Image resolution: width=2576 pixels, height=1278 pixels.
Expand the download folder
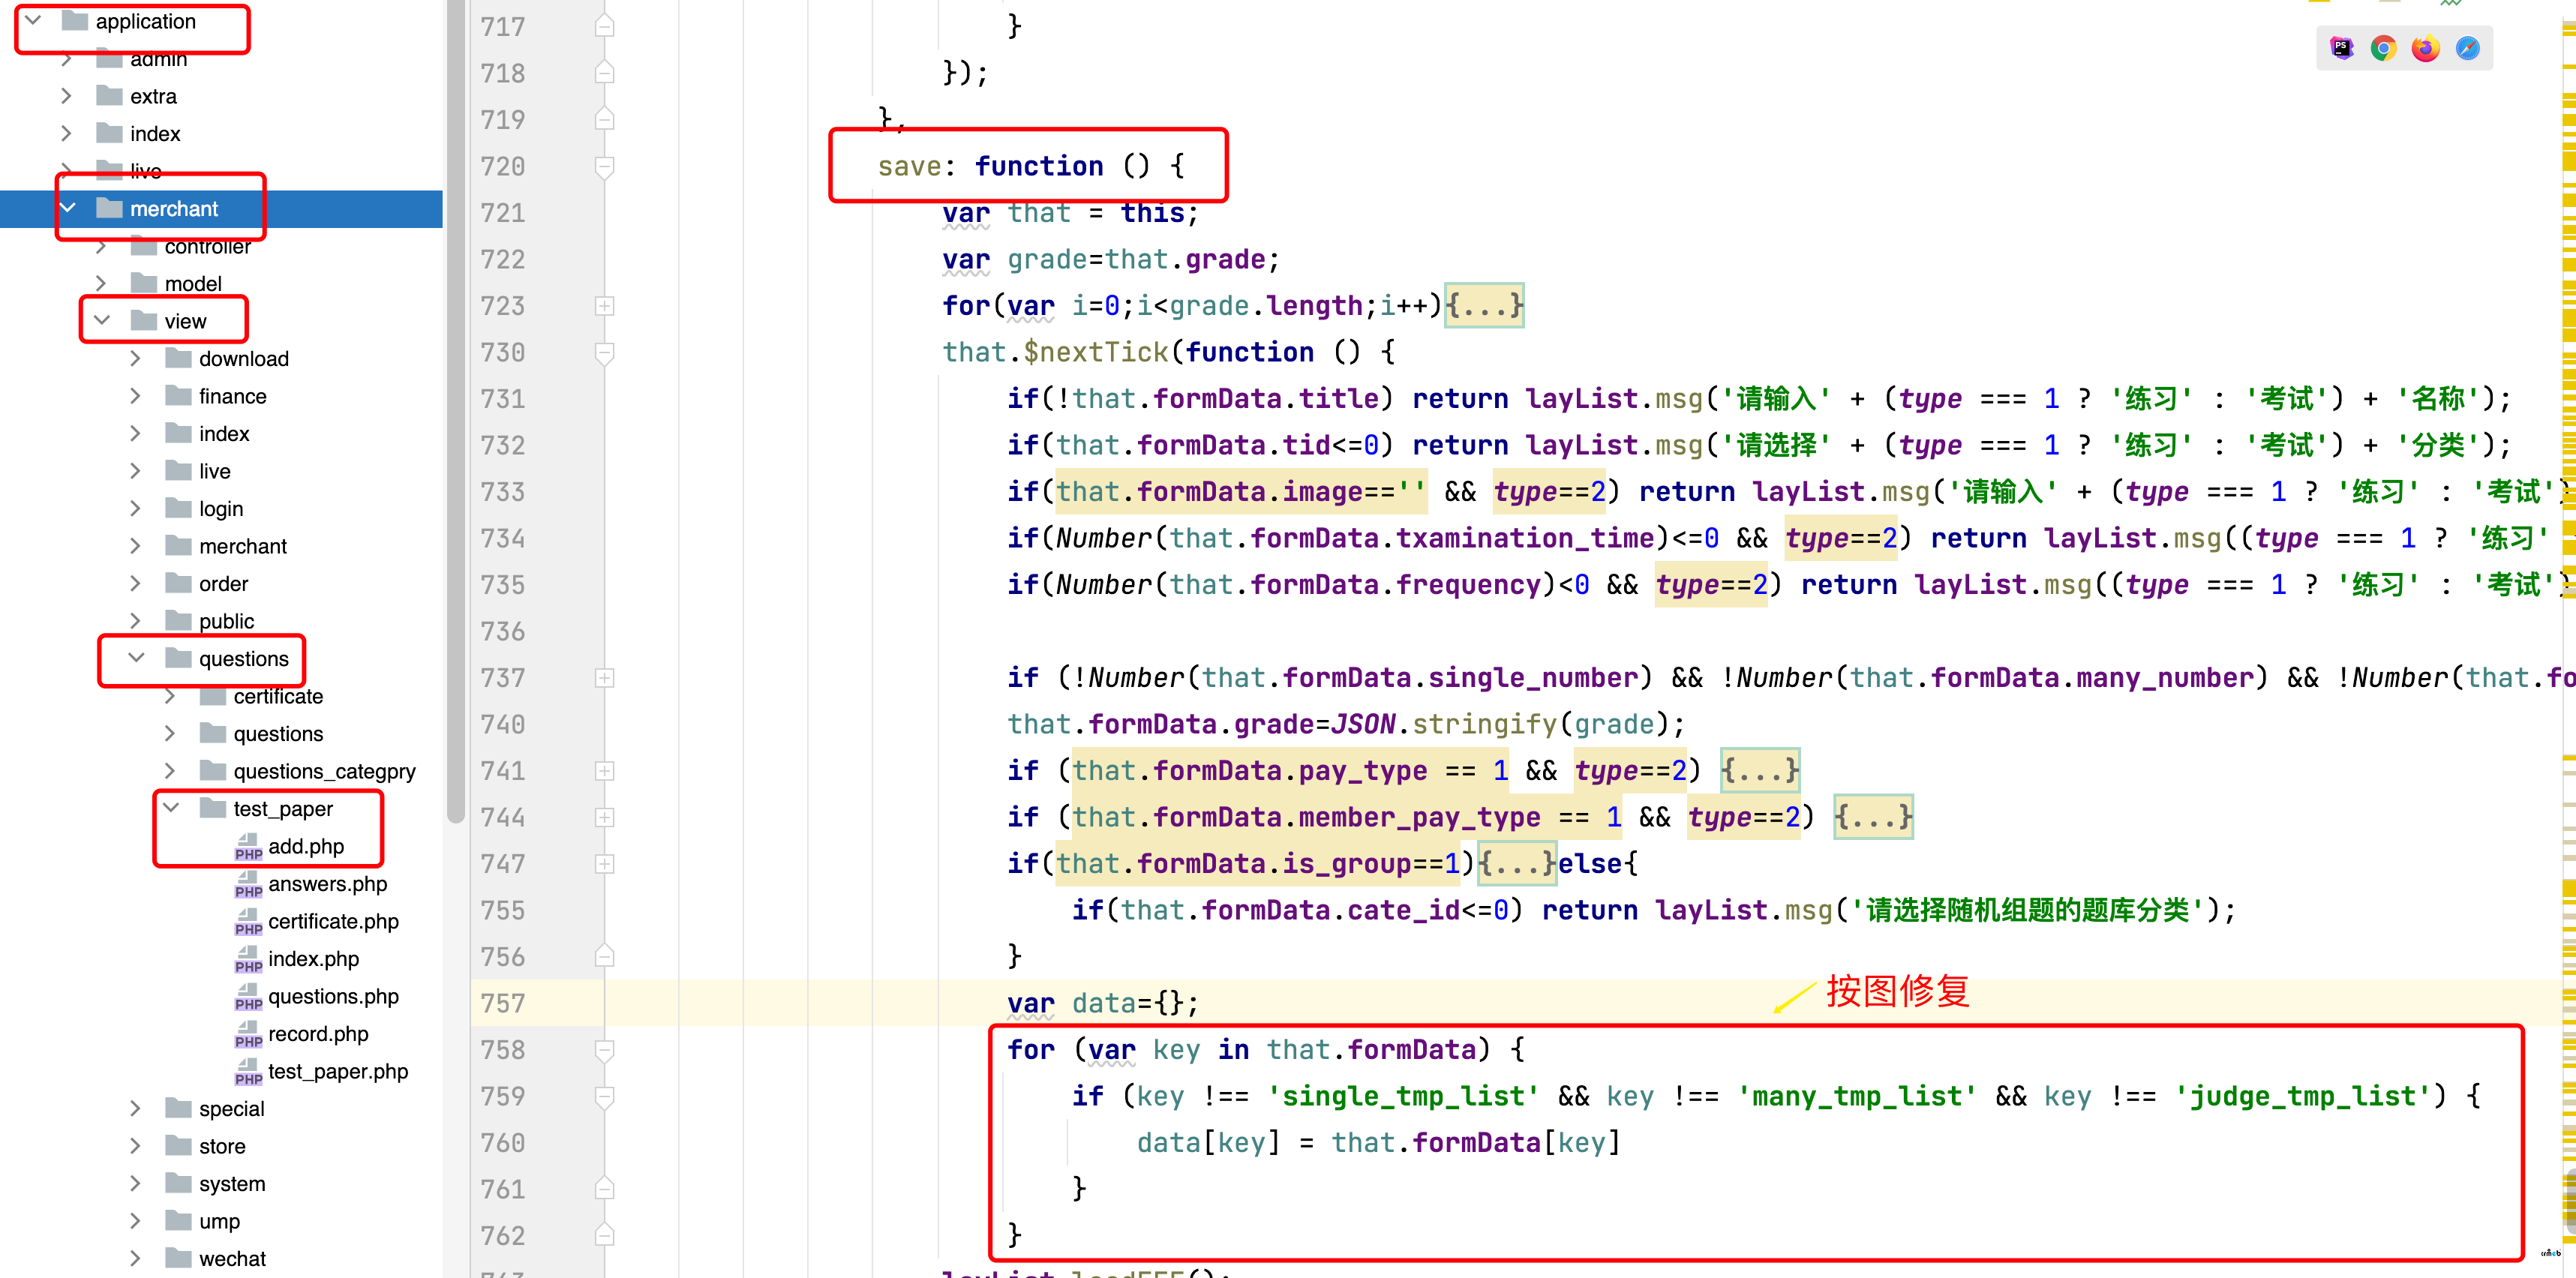click(x=136, y=358)
